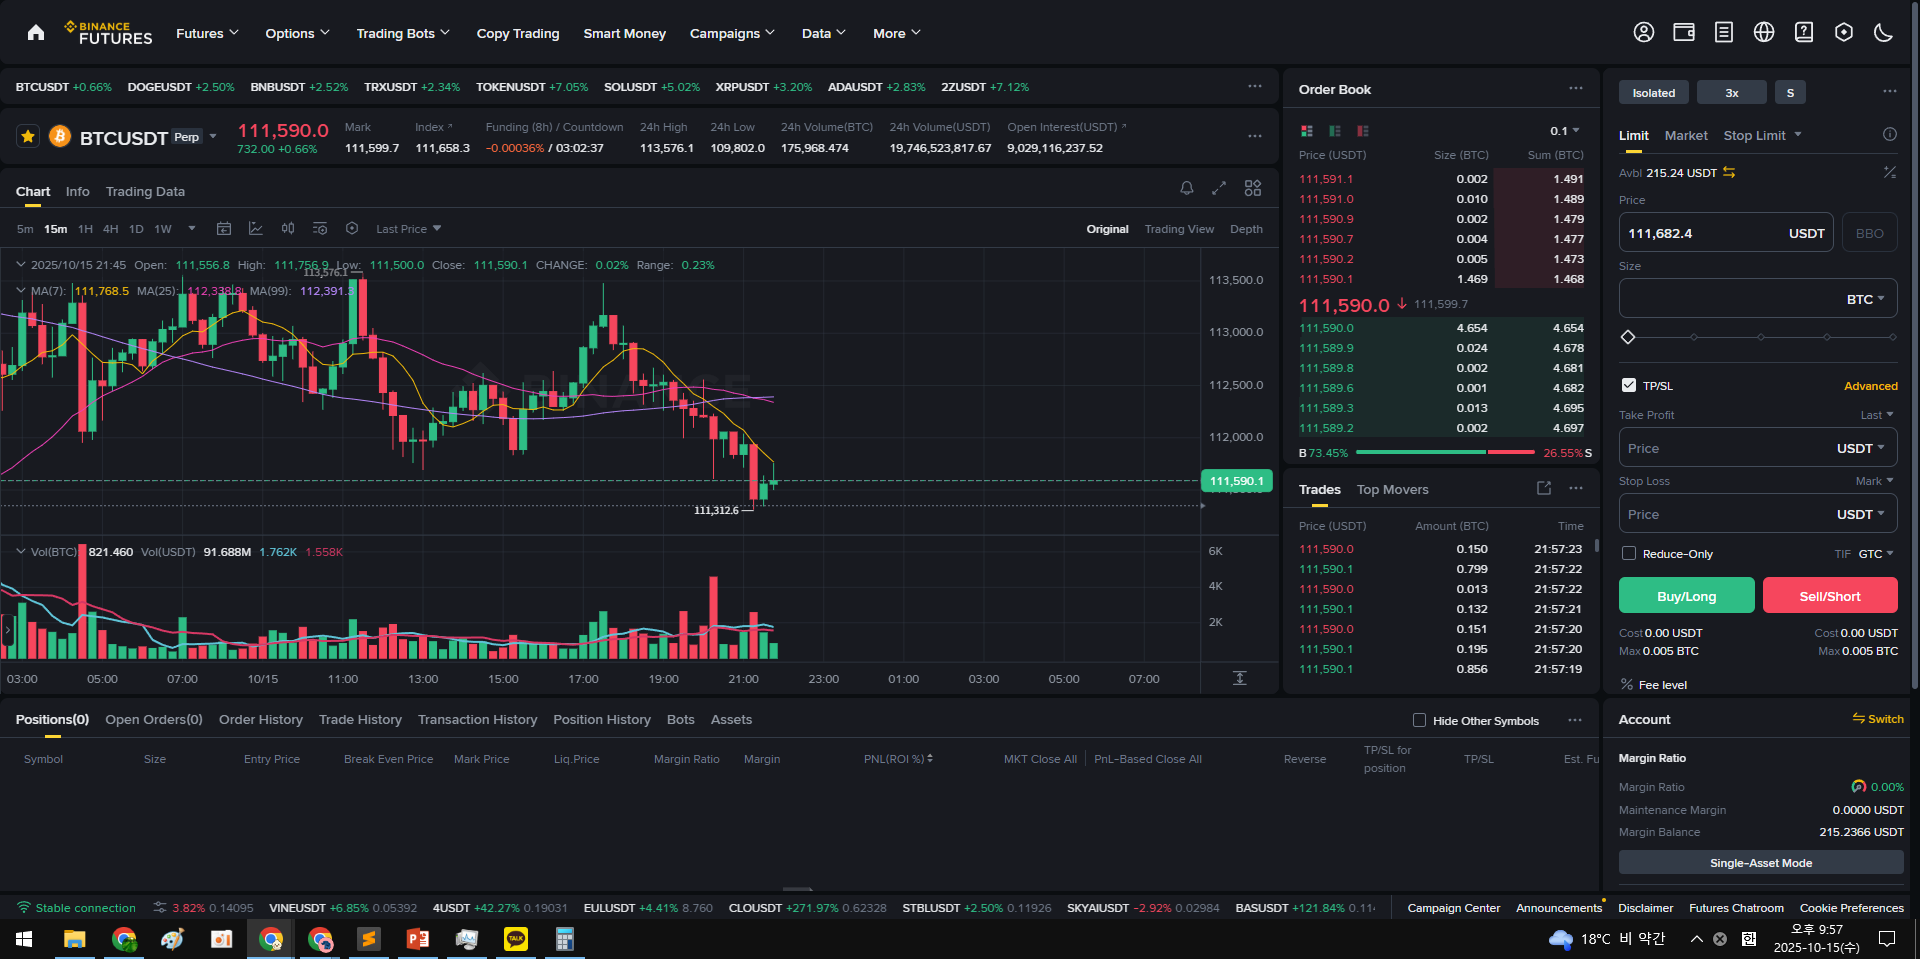The height and width of the screenshot is (959, 1920).
Task: Open the Last Price dropdown
Action: 408,229
